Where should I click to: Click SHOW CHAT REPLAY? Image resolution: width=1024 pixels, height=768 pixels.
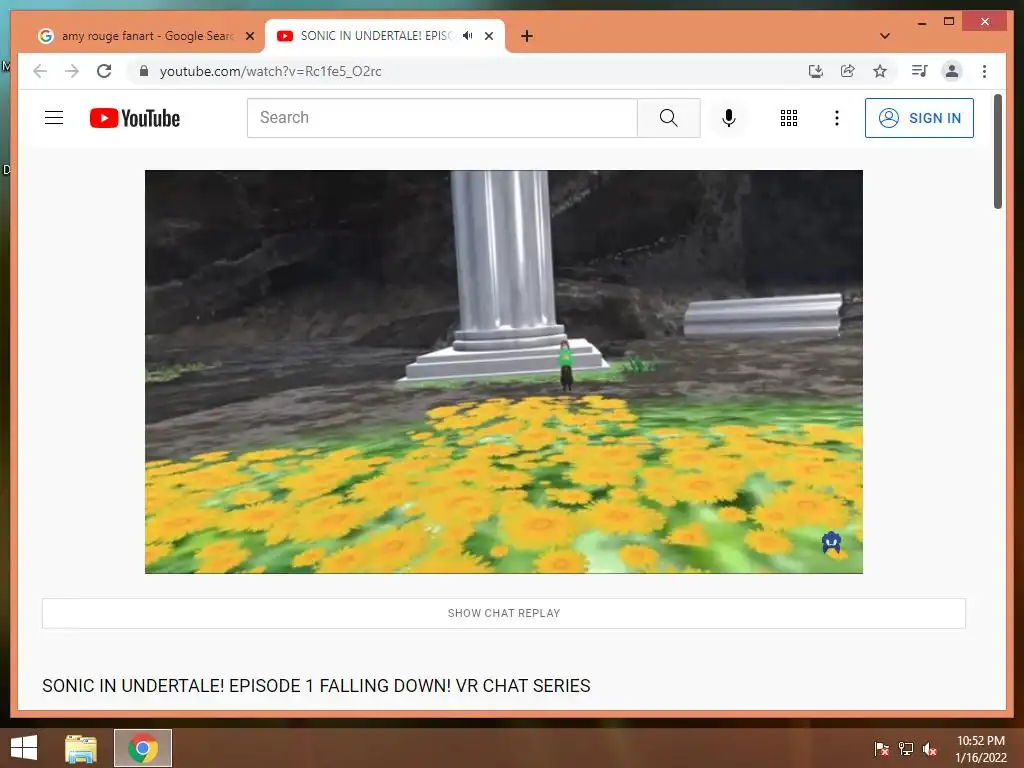(504, 613)
